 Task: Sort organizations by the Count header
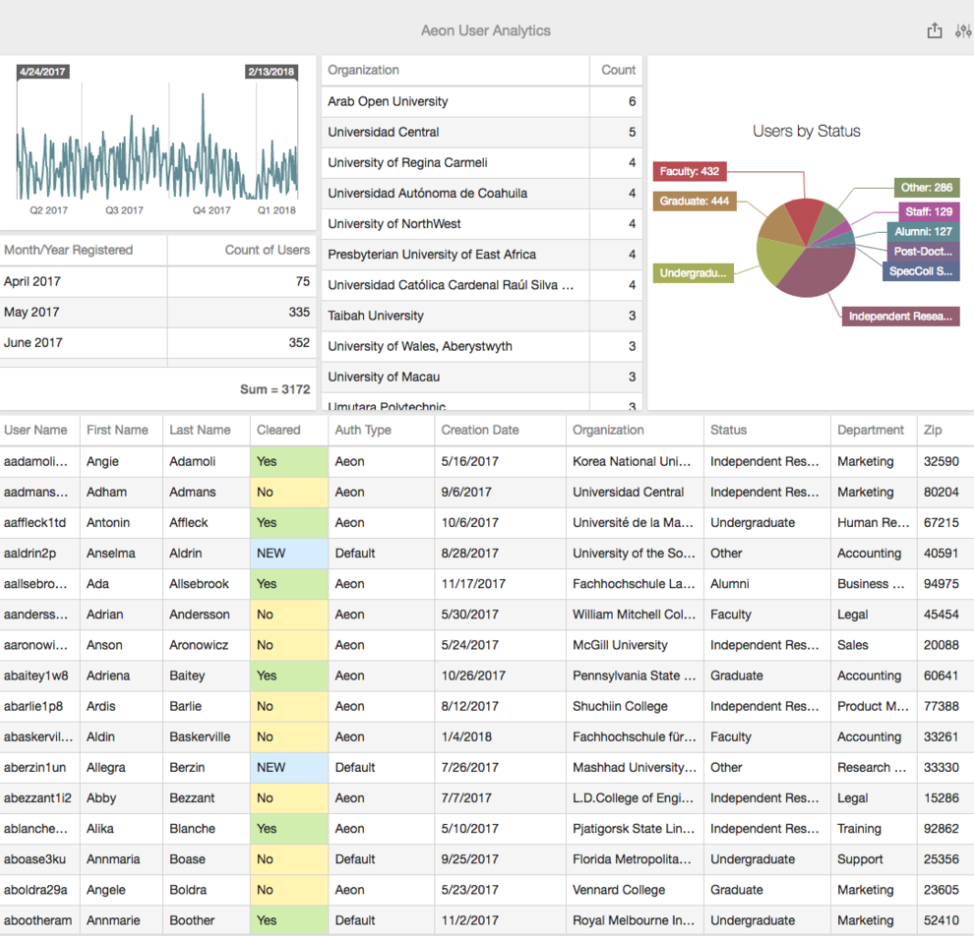(618, 70)
